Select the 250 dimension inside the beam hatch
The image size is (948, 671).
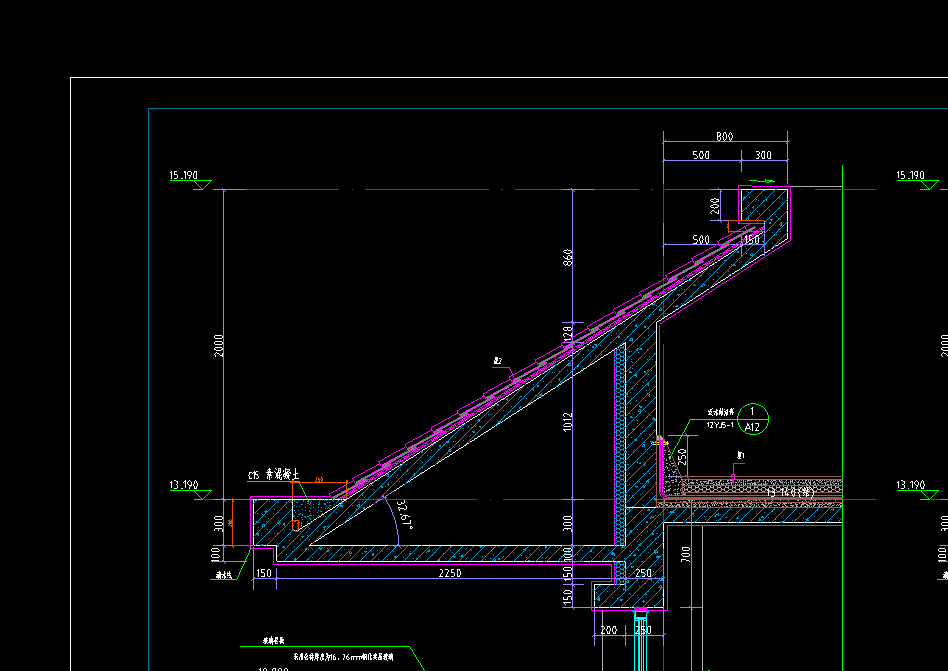[643, 572]
